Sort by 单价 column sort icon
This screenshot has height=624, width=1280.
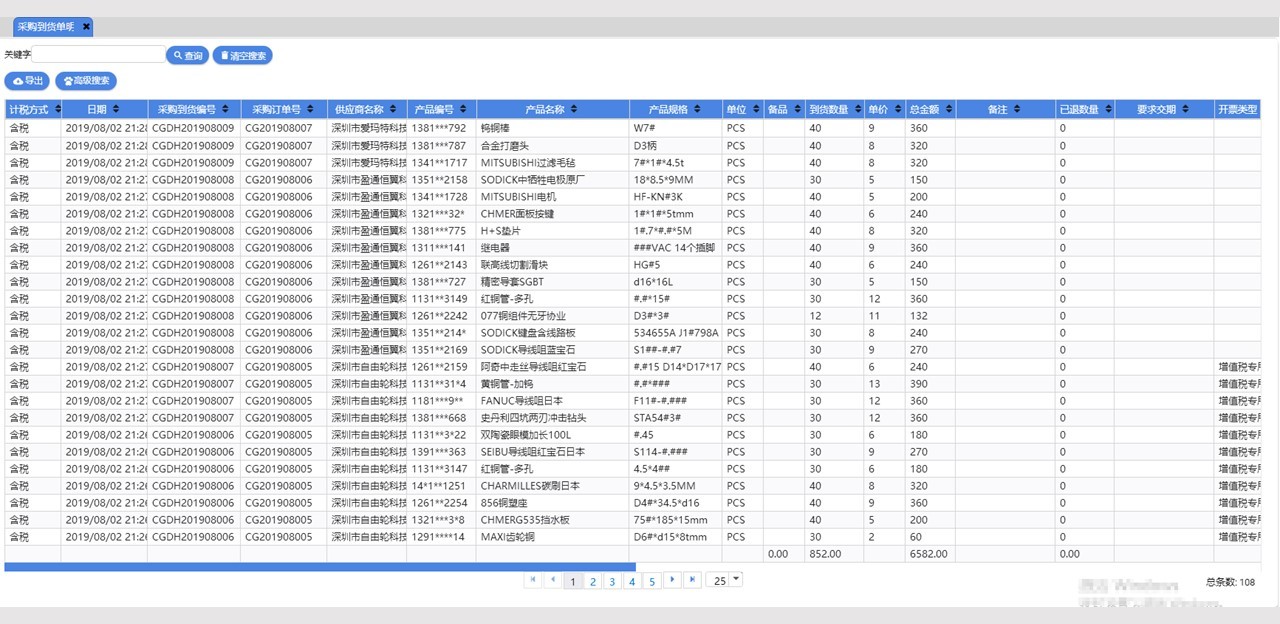tap(896, 109)
